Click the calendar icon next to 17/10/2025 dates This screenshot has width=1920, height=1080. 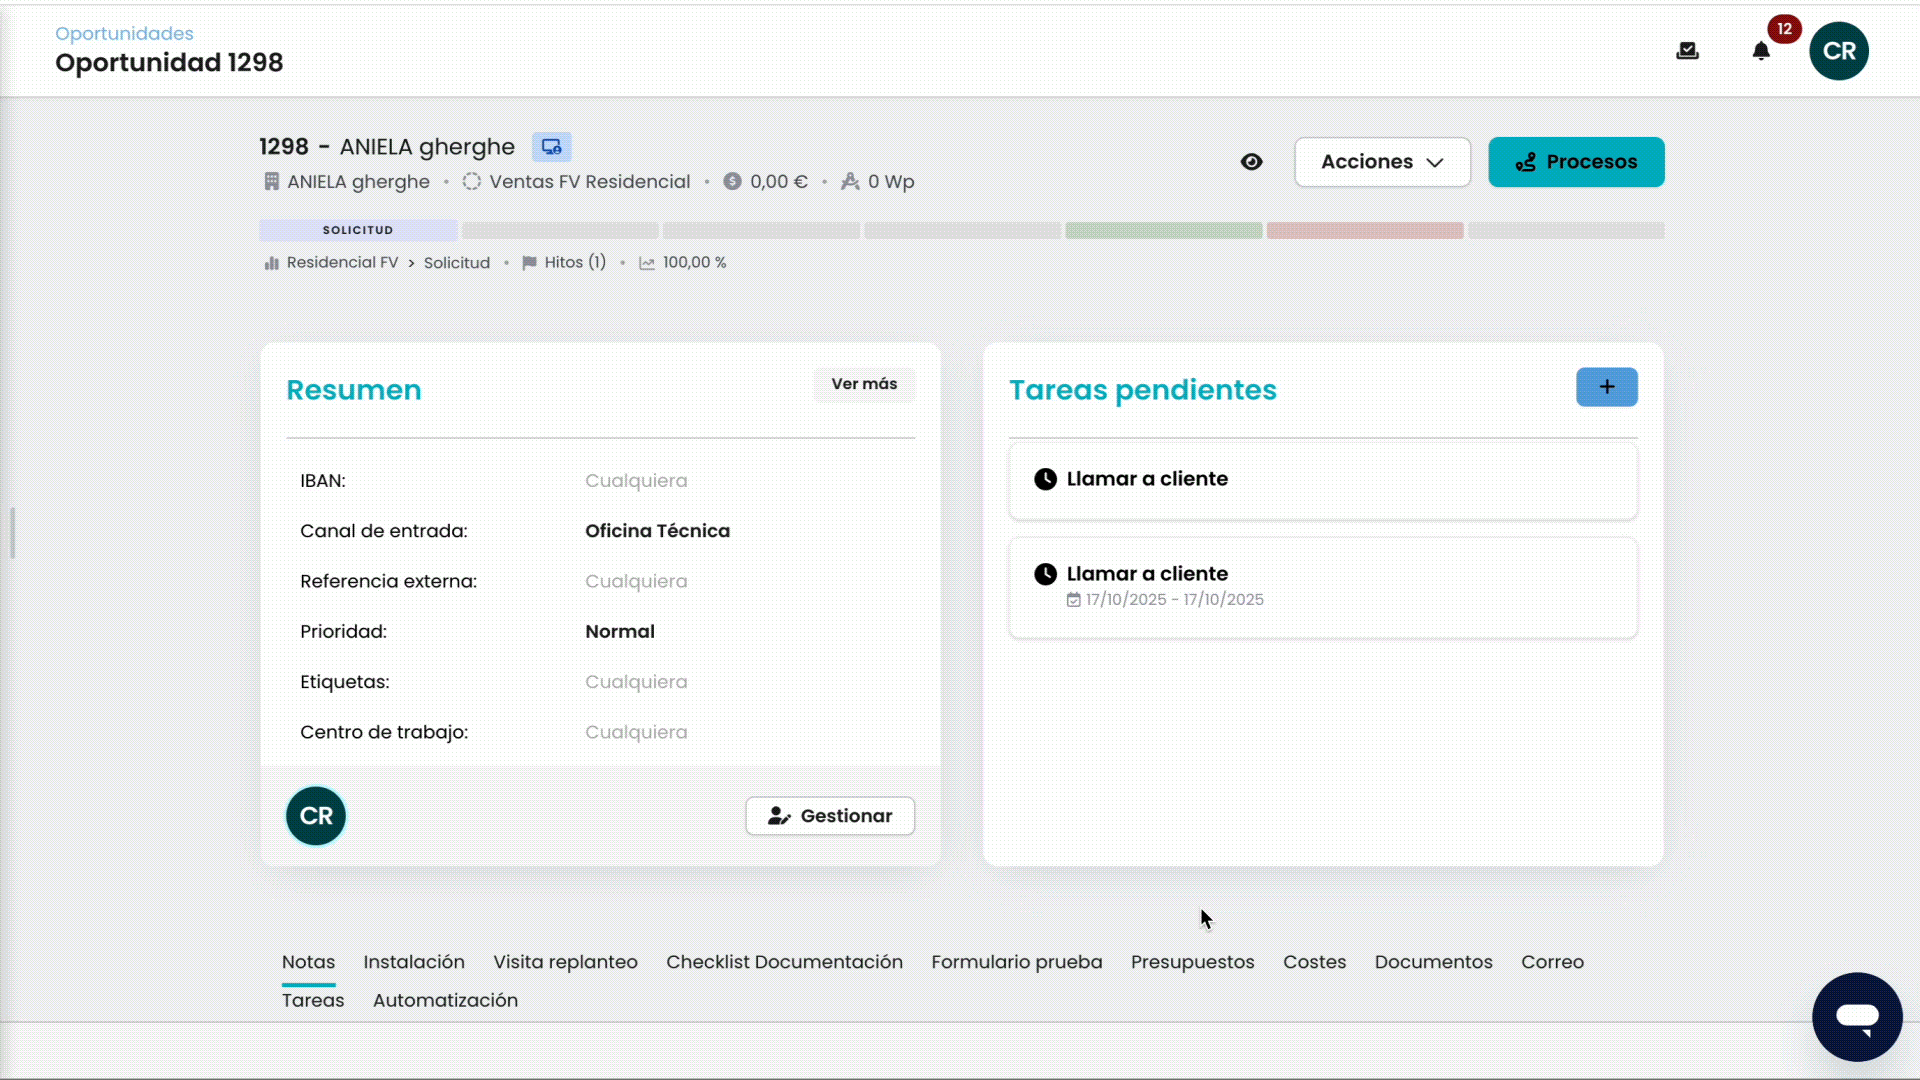click(1074, 600)
